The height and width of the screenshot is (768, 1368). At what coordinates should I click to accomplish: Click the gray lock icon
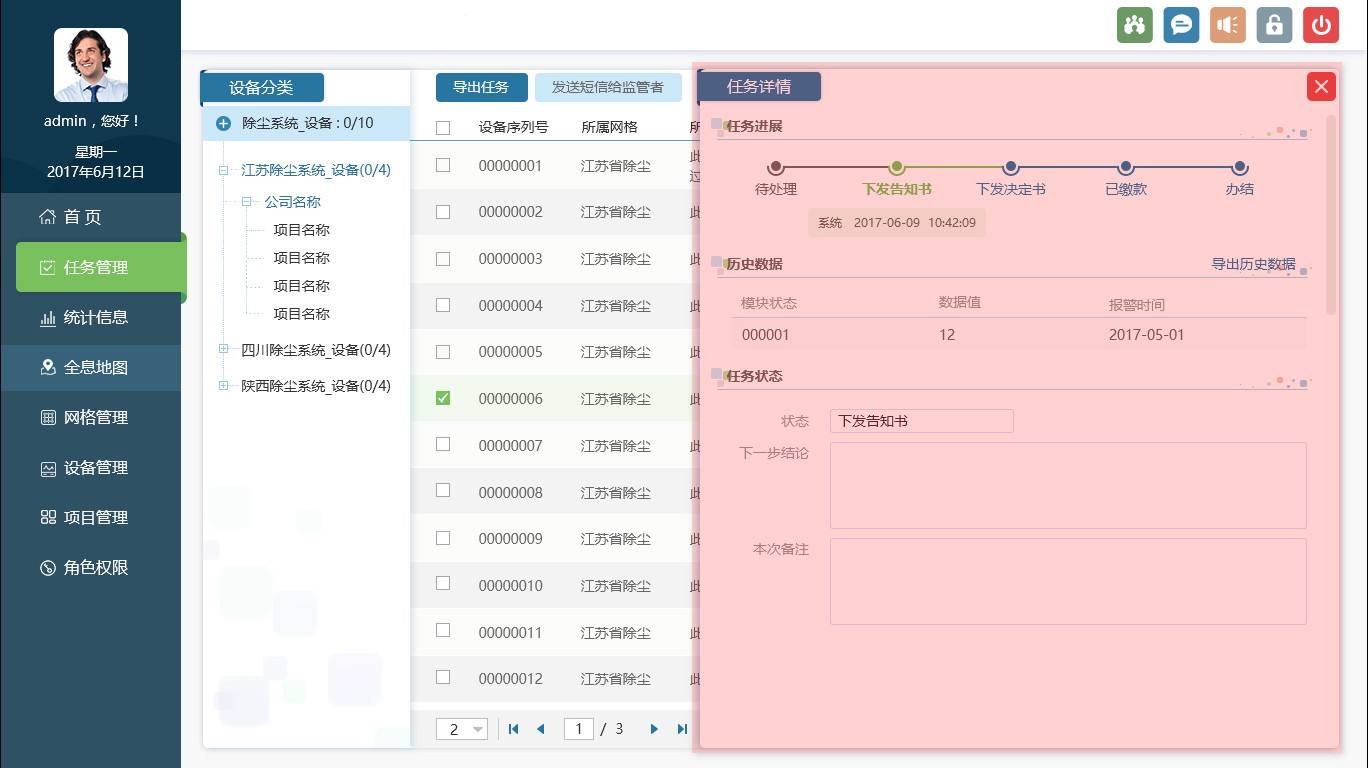point(1274,25)
